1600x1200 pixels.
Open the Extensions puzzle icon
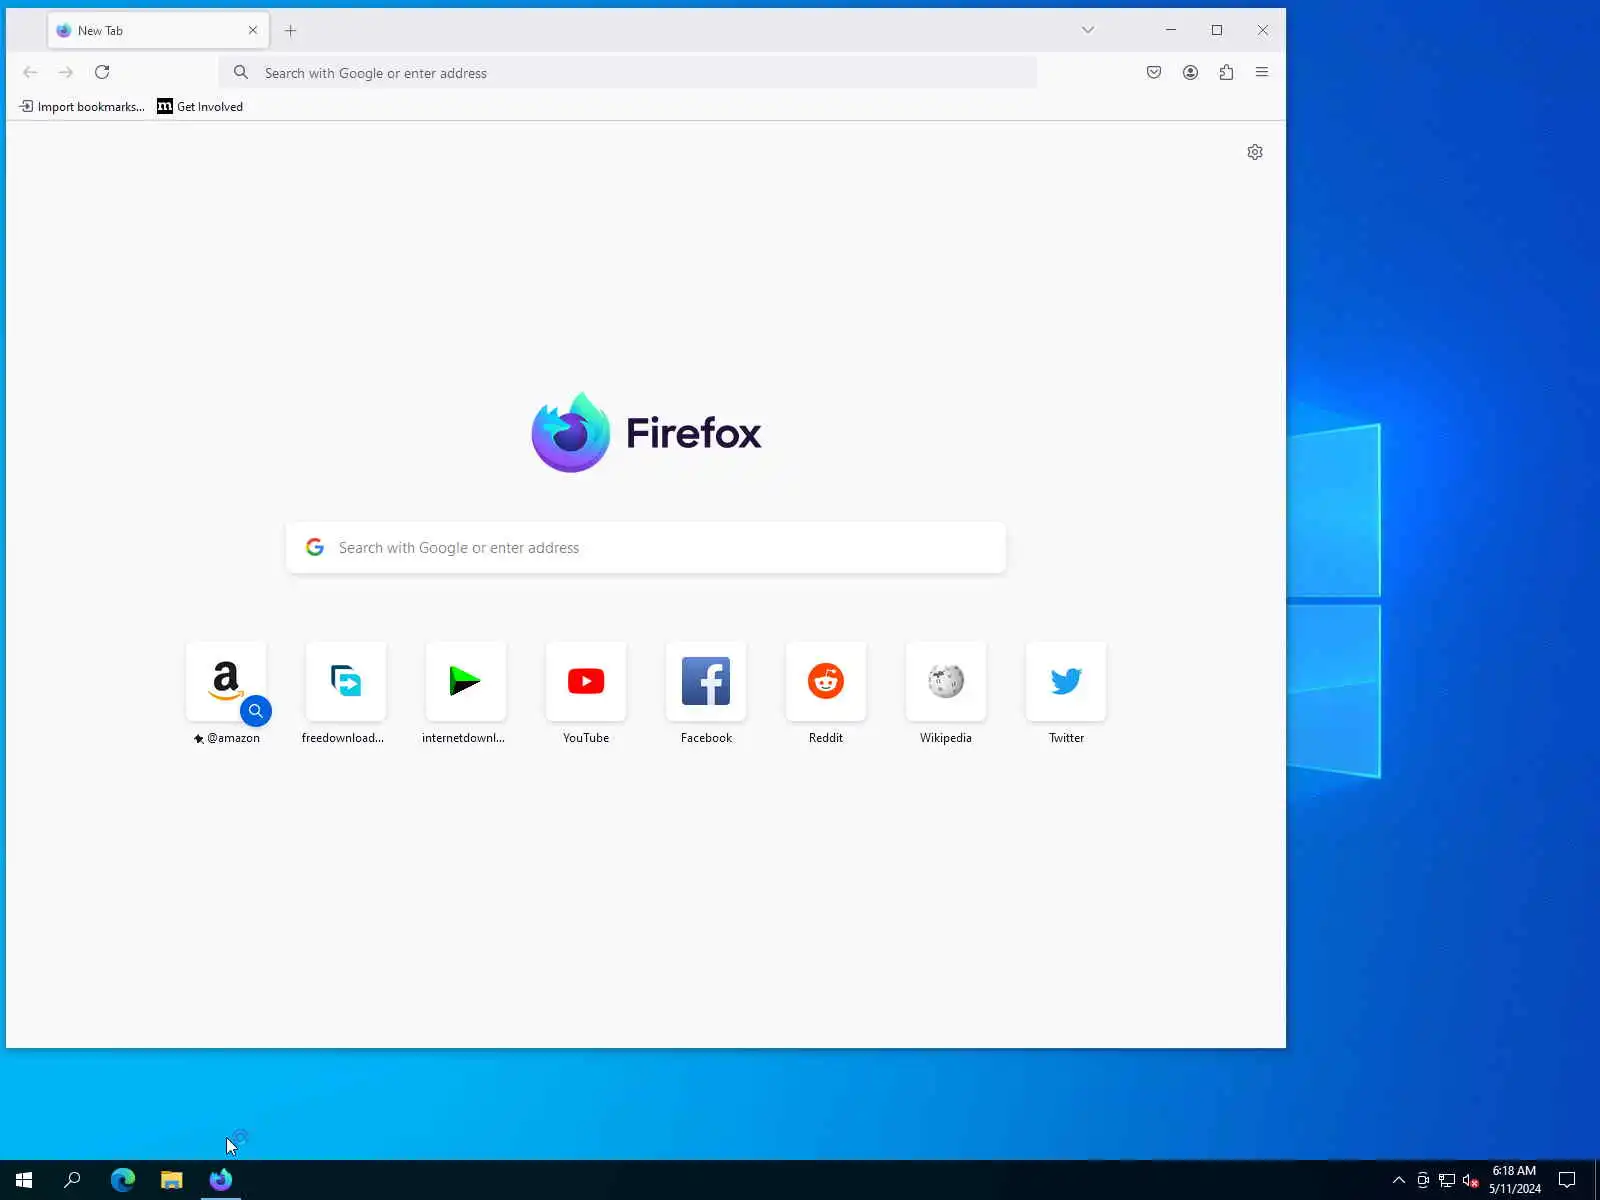1226,72
